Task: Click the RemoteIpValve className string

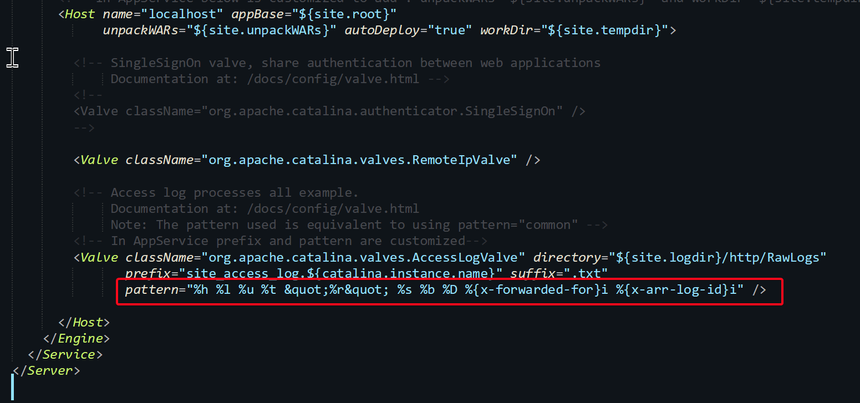Action: coord(360,160)
